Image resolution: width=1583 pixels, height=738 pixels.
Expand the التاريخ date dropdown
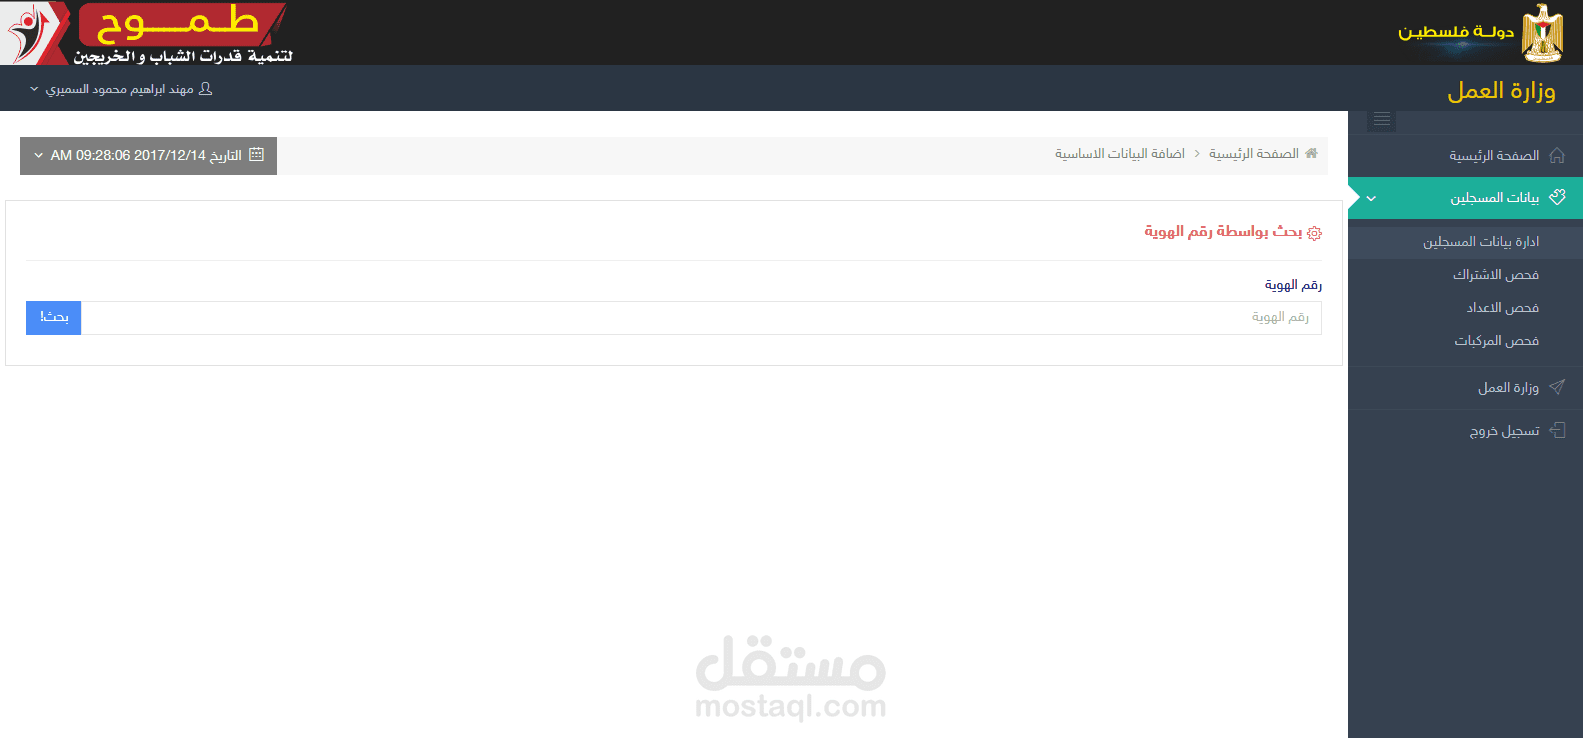click(x=39, y=155)
